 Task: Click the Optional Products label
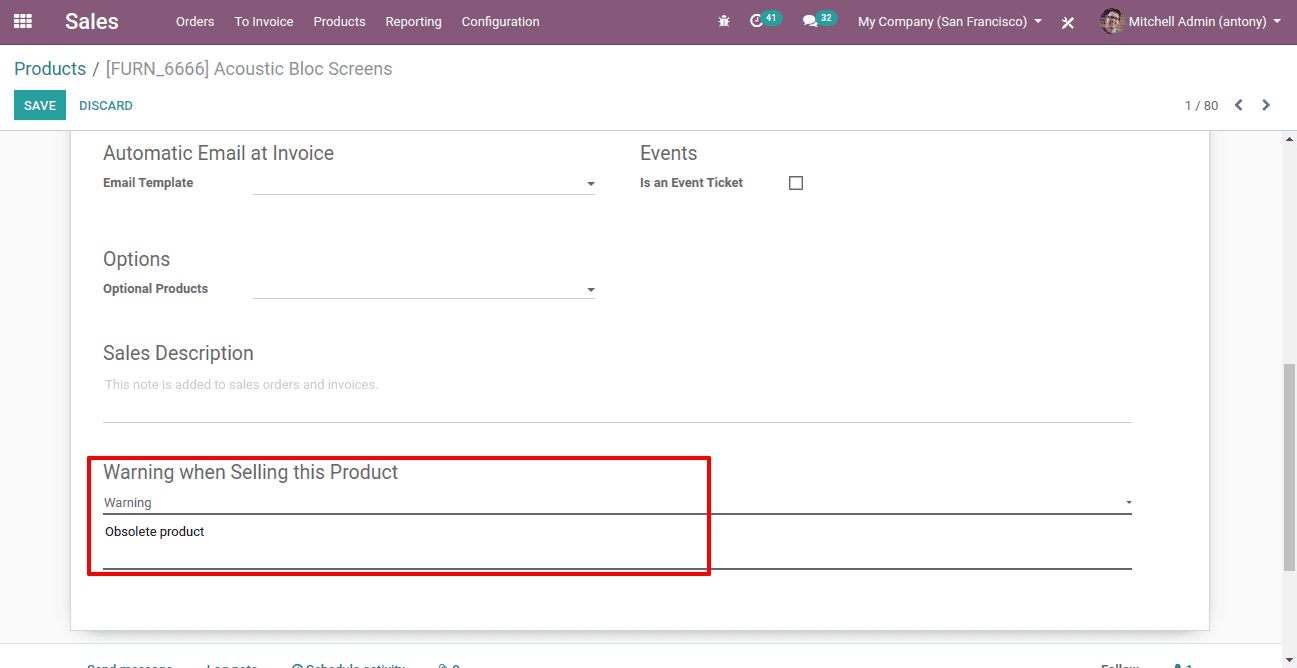(x=155, y=289)
